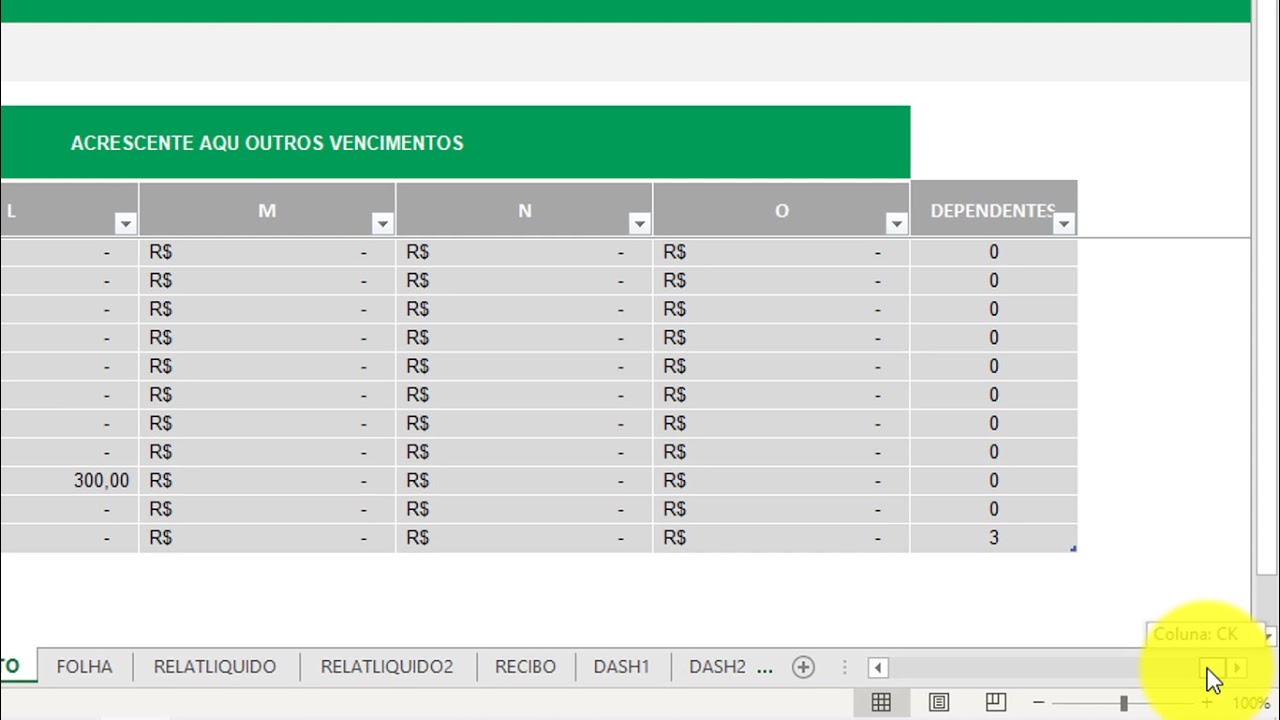Click the DEPENDENTES column header
This screenshot has height=720, width=1280.
(994, 210)
